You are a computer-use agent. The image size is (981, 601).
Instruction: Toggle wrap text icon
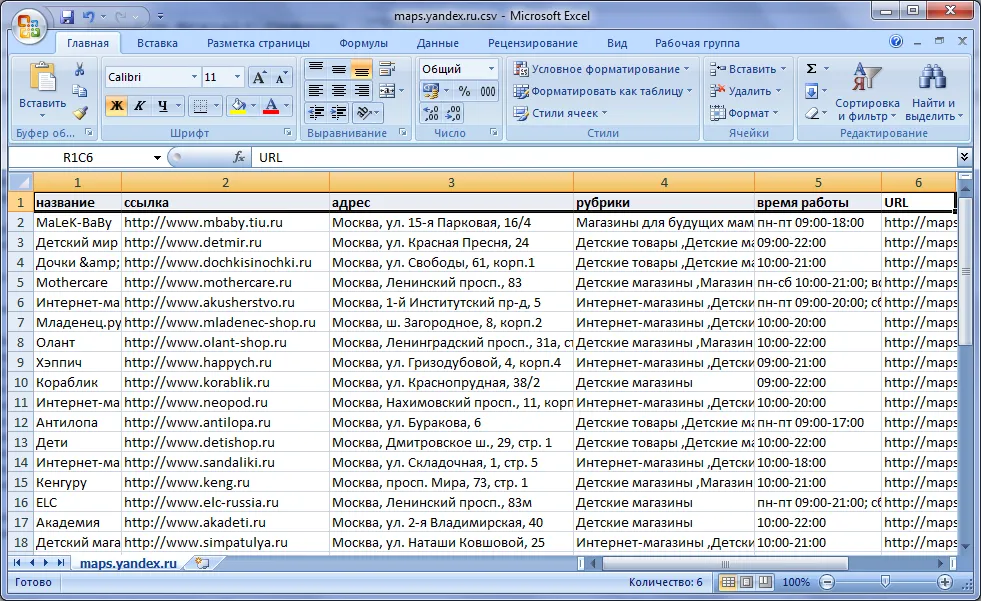(x=387, y=69)
